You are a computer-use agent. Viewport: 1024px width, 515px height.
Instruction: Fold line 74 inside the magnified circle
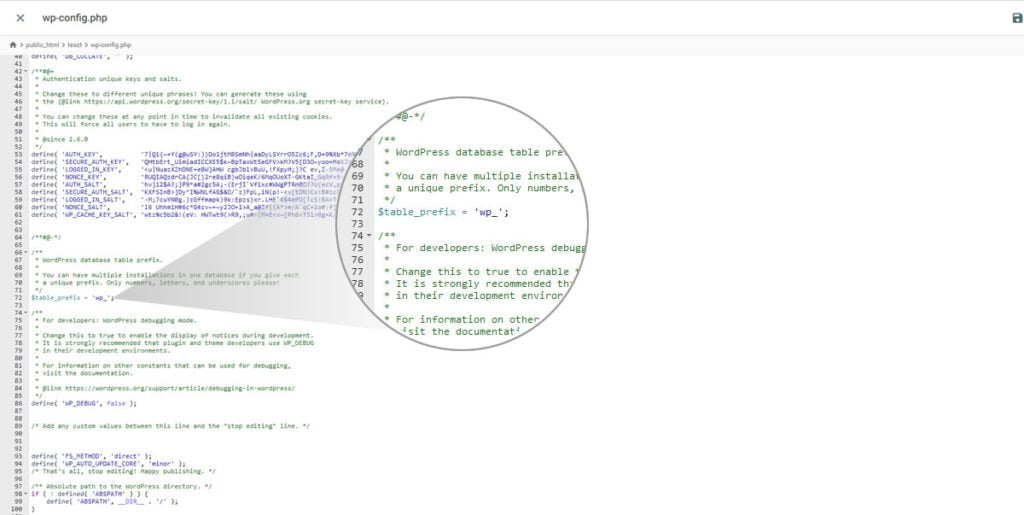pyautogui.click(x=371, y=236)
